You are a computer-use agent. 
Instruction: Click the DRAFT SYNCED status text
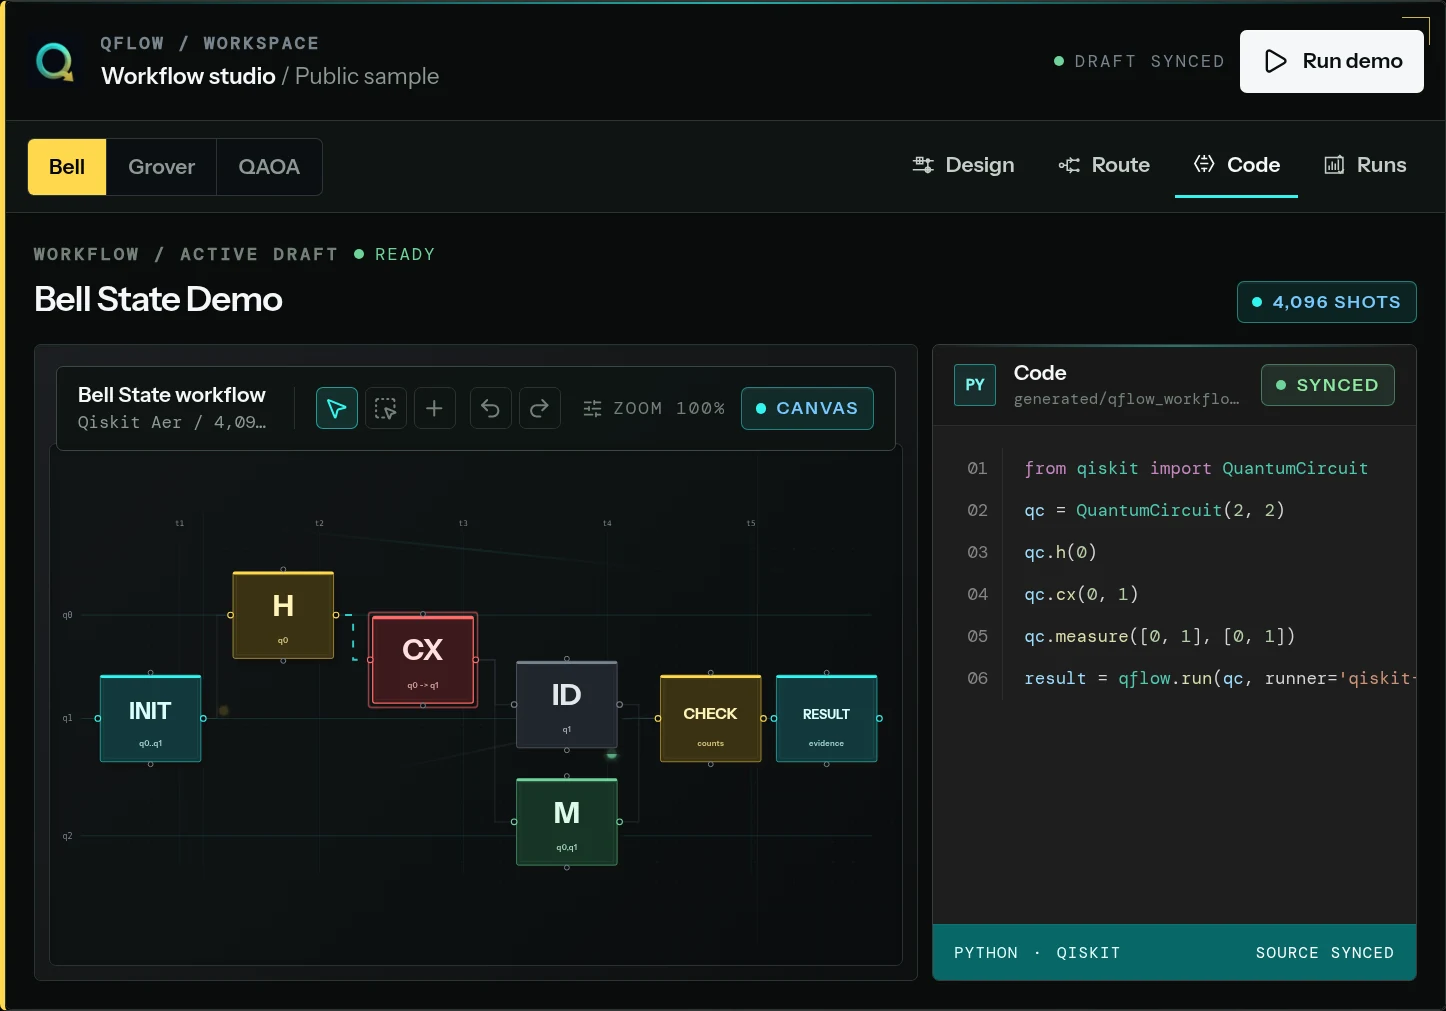[x=1149, y=61]
